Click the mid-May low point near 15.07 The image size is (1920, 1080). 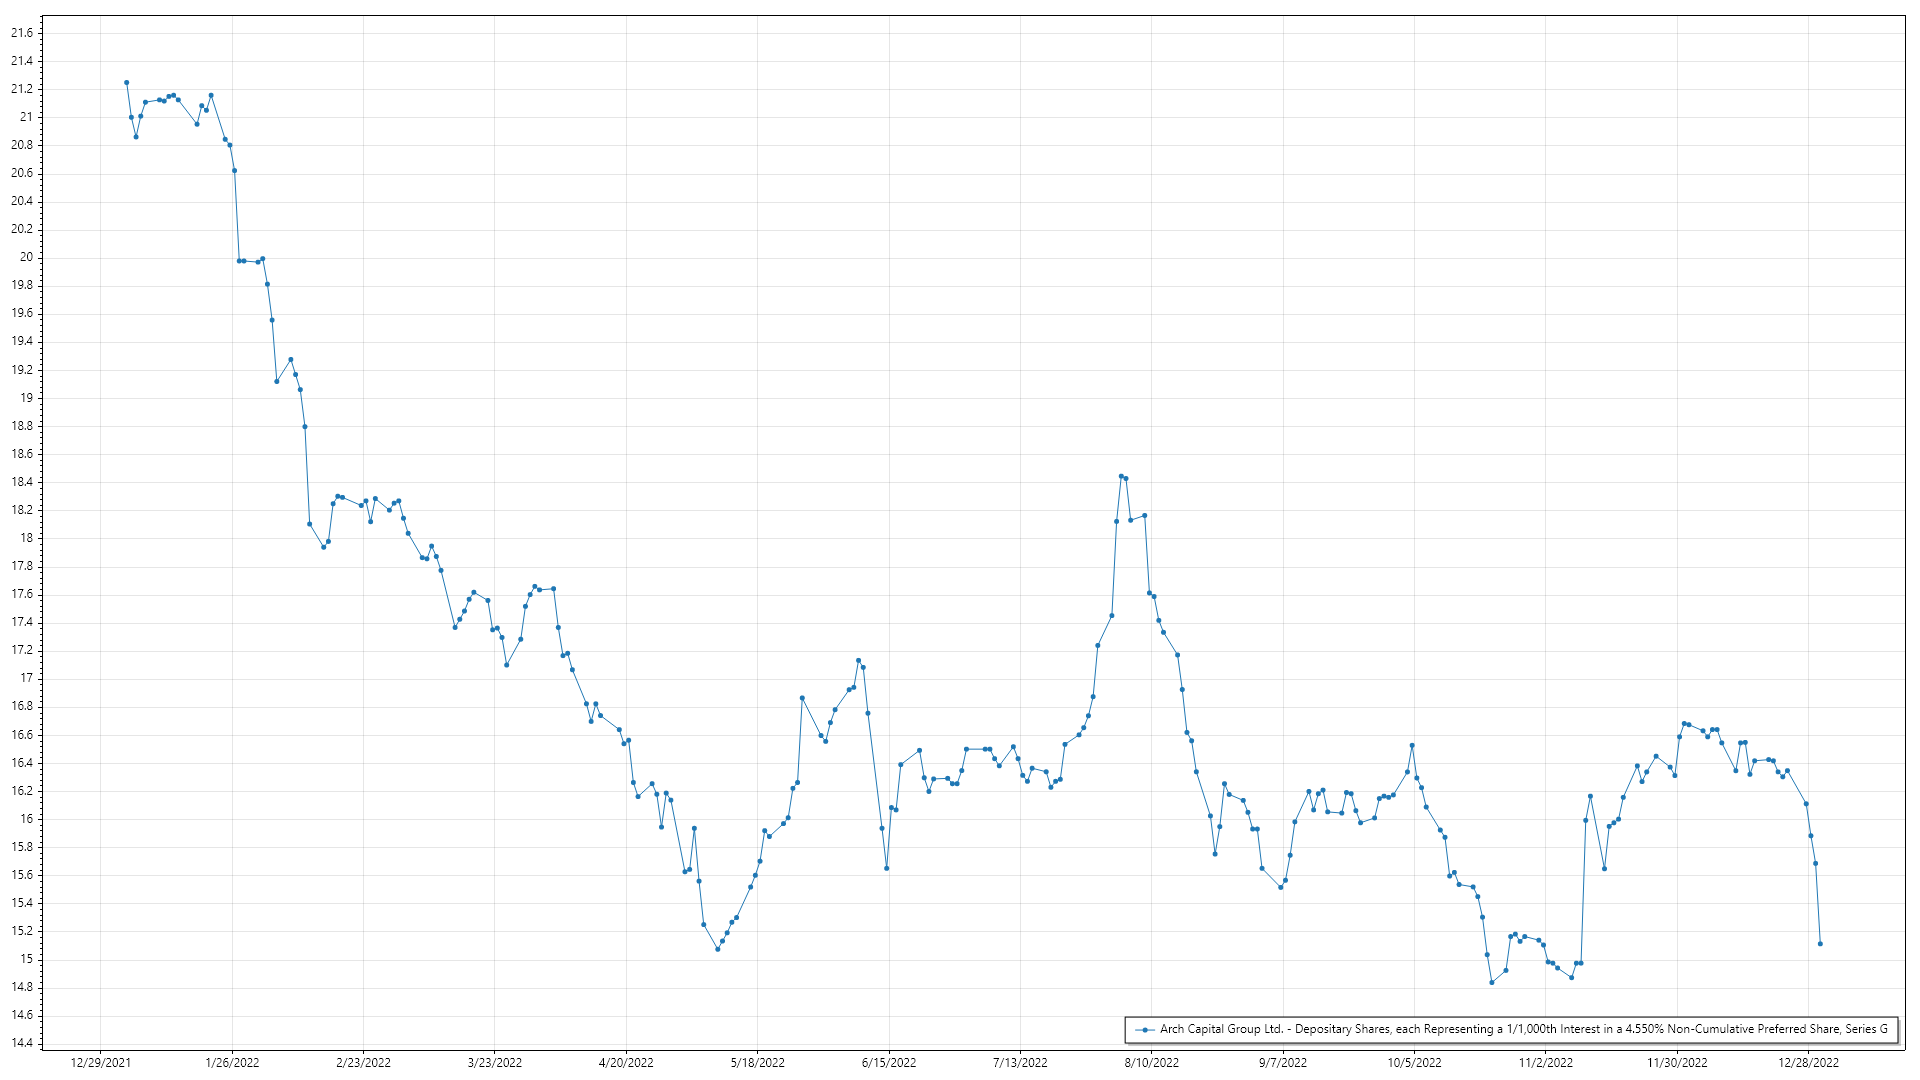point(717,949)
